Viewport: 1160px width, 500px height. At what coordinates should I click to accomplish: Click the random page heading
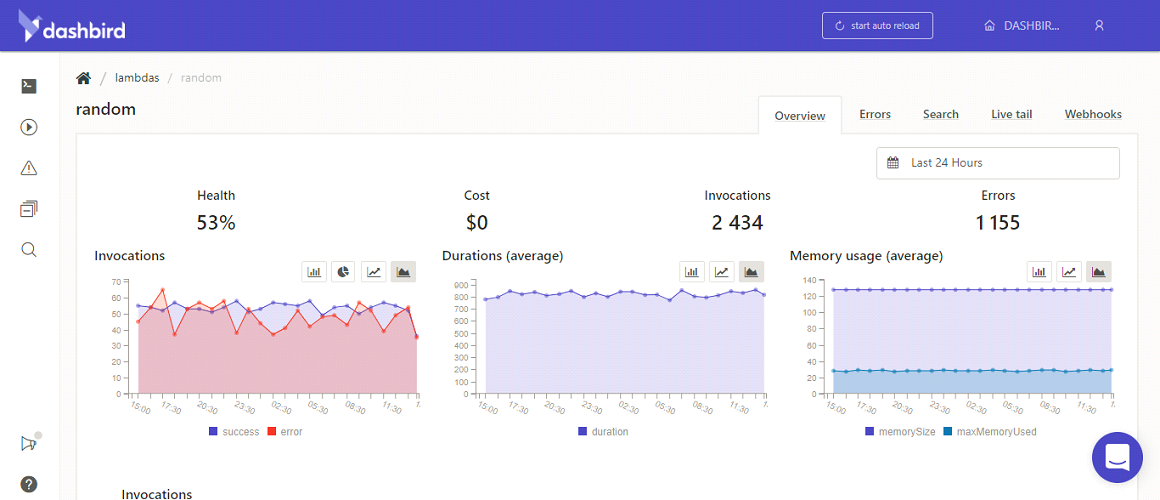tap(106, 109)
